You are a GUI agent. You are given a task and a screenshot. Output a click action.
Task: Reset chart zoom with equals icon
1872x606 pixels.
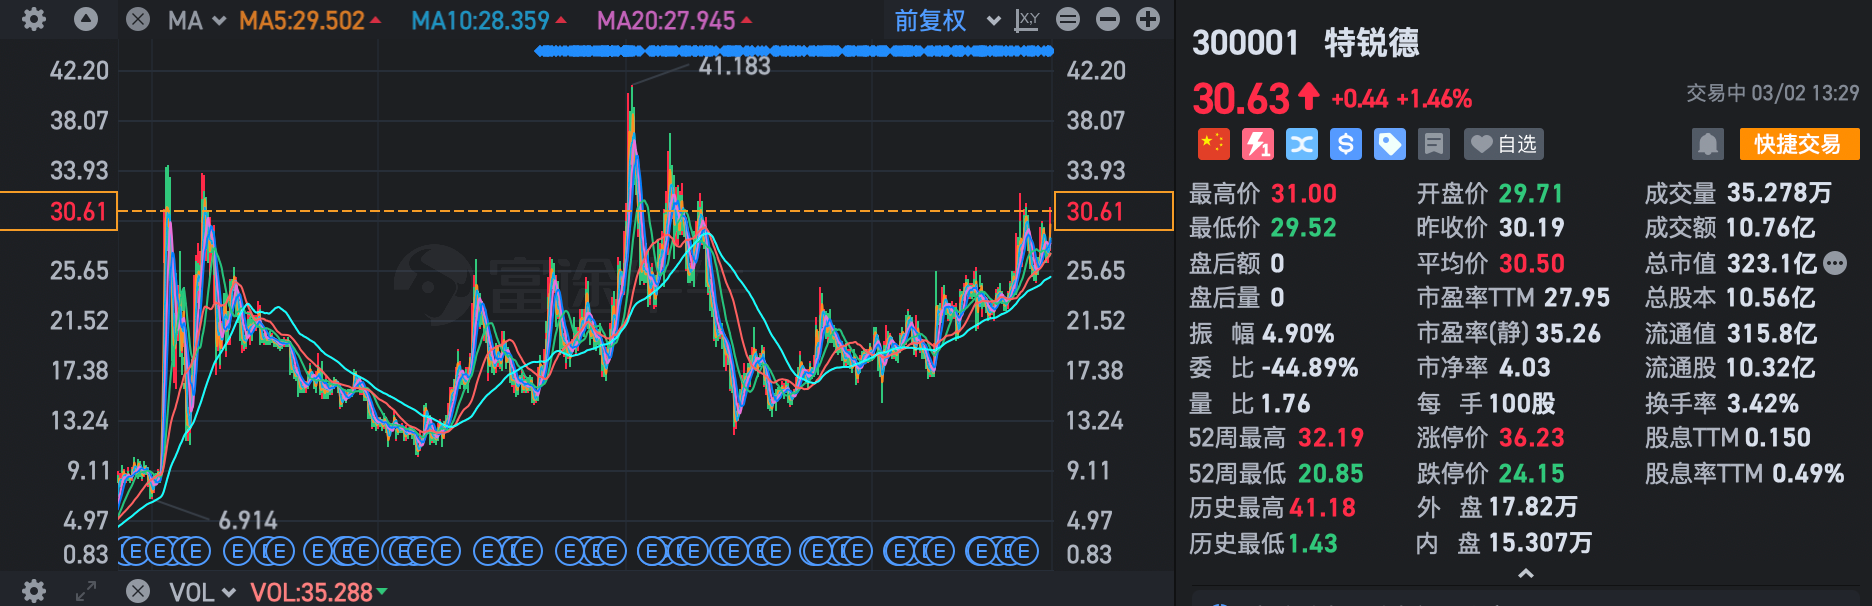(x=1068, y=20)
